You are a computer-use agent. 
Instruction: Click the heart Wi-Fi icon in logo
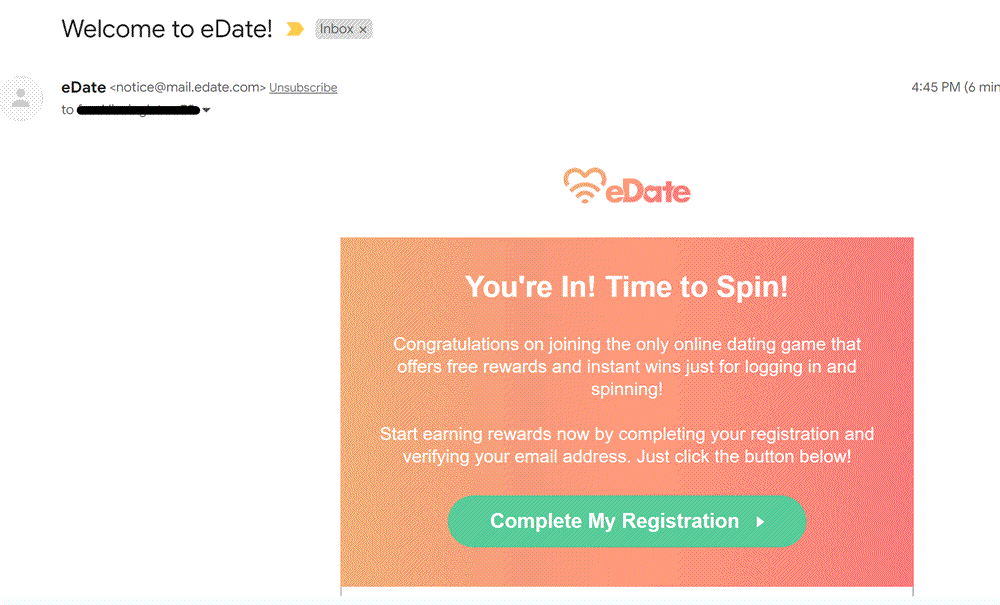(x=584, y=186)
